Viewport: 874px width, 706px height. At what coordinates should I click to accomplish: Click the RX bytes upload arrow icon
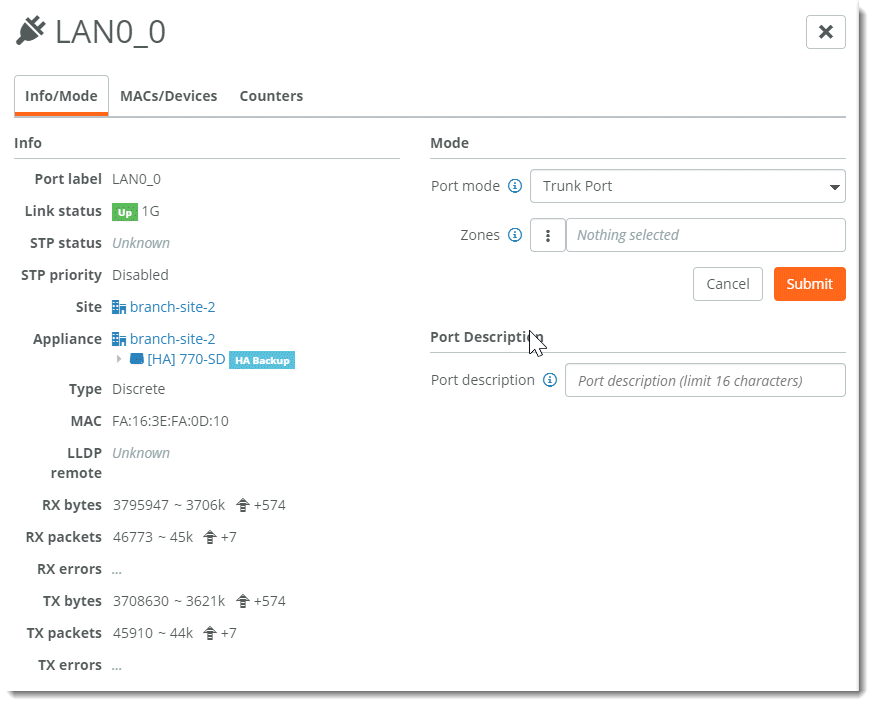(242, 505)
